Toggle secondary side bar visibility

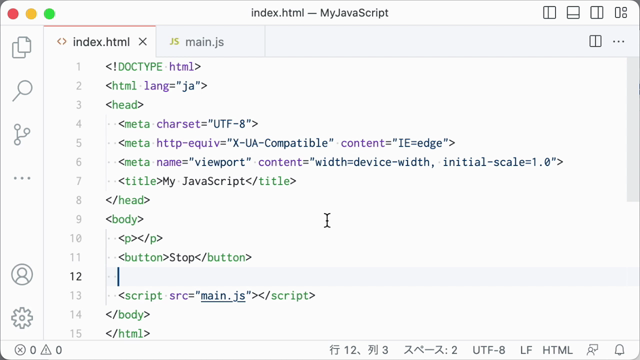(x=597, y=13)
